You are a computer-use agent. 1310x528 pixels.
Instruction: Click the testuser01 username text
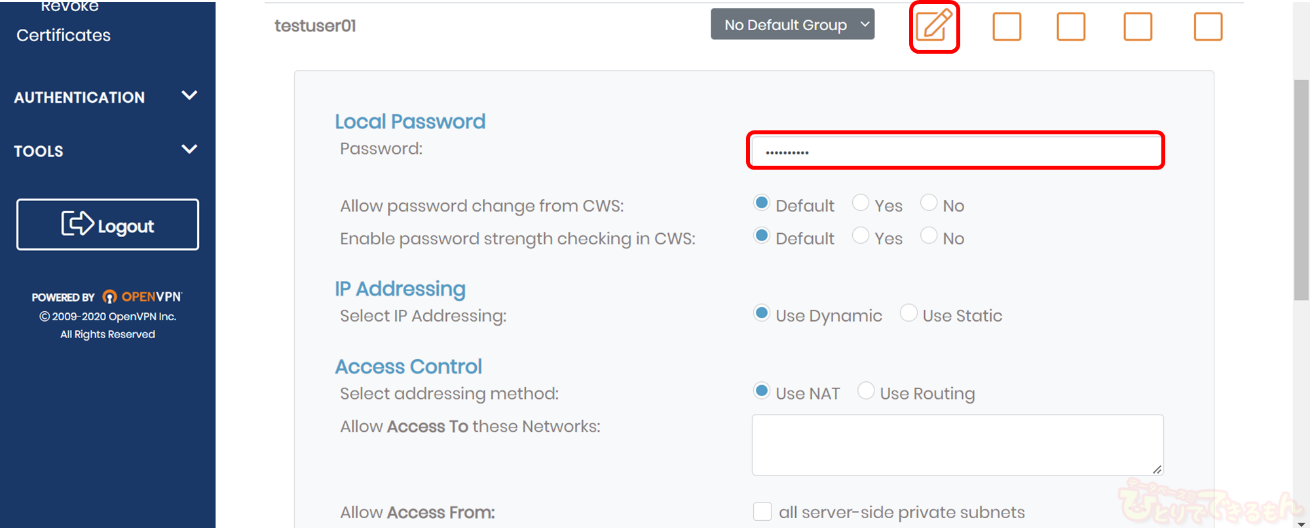(315, 26)
